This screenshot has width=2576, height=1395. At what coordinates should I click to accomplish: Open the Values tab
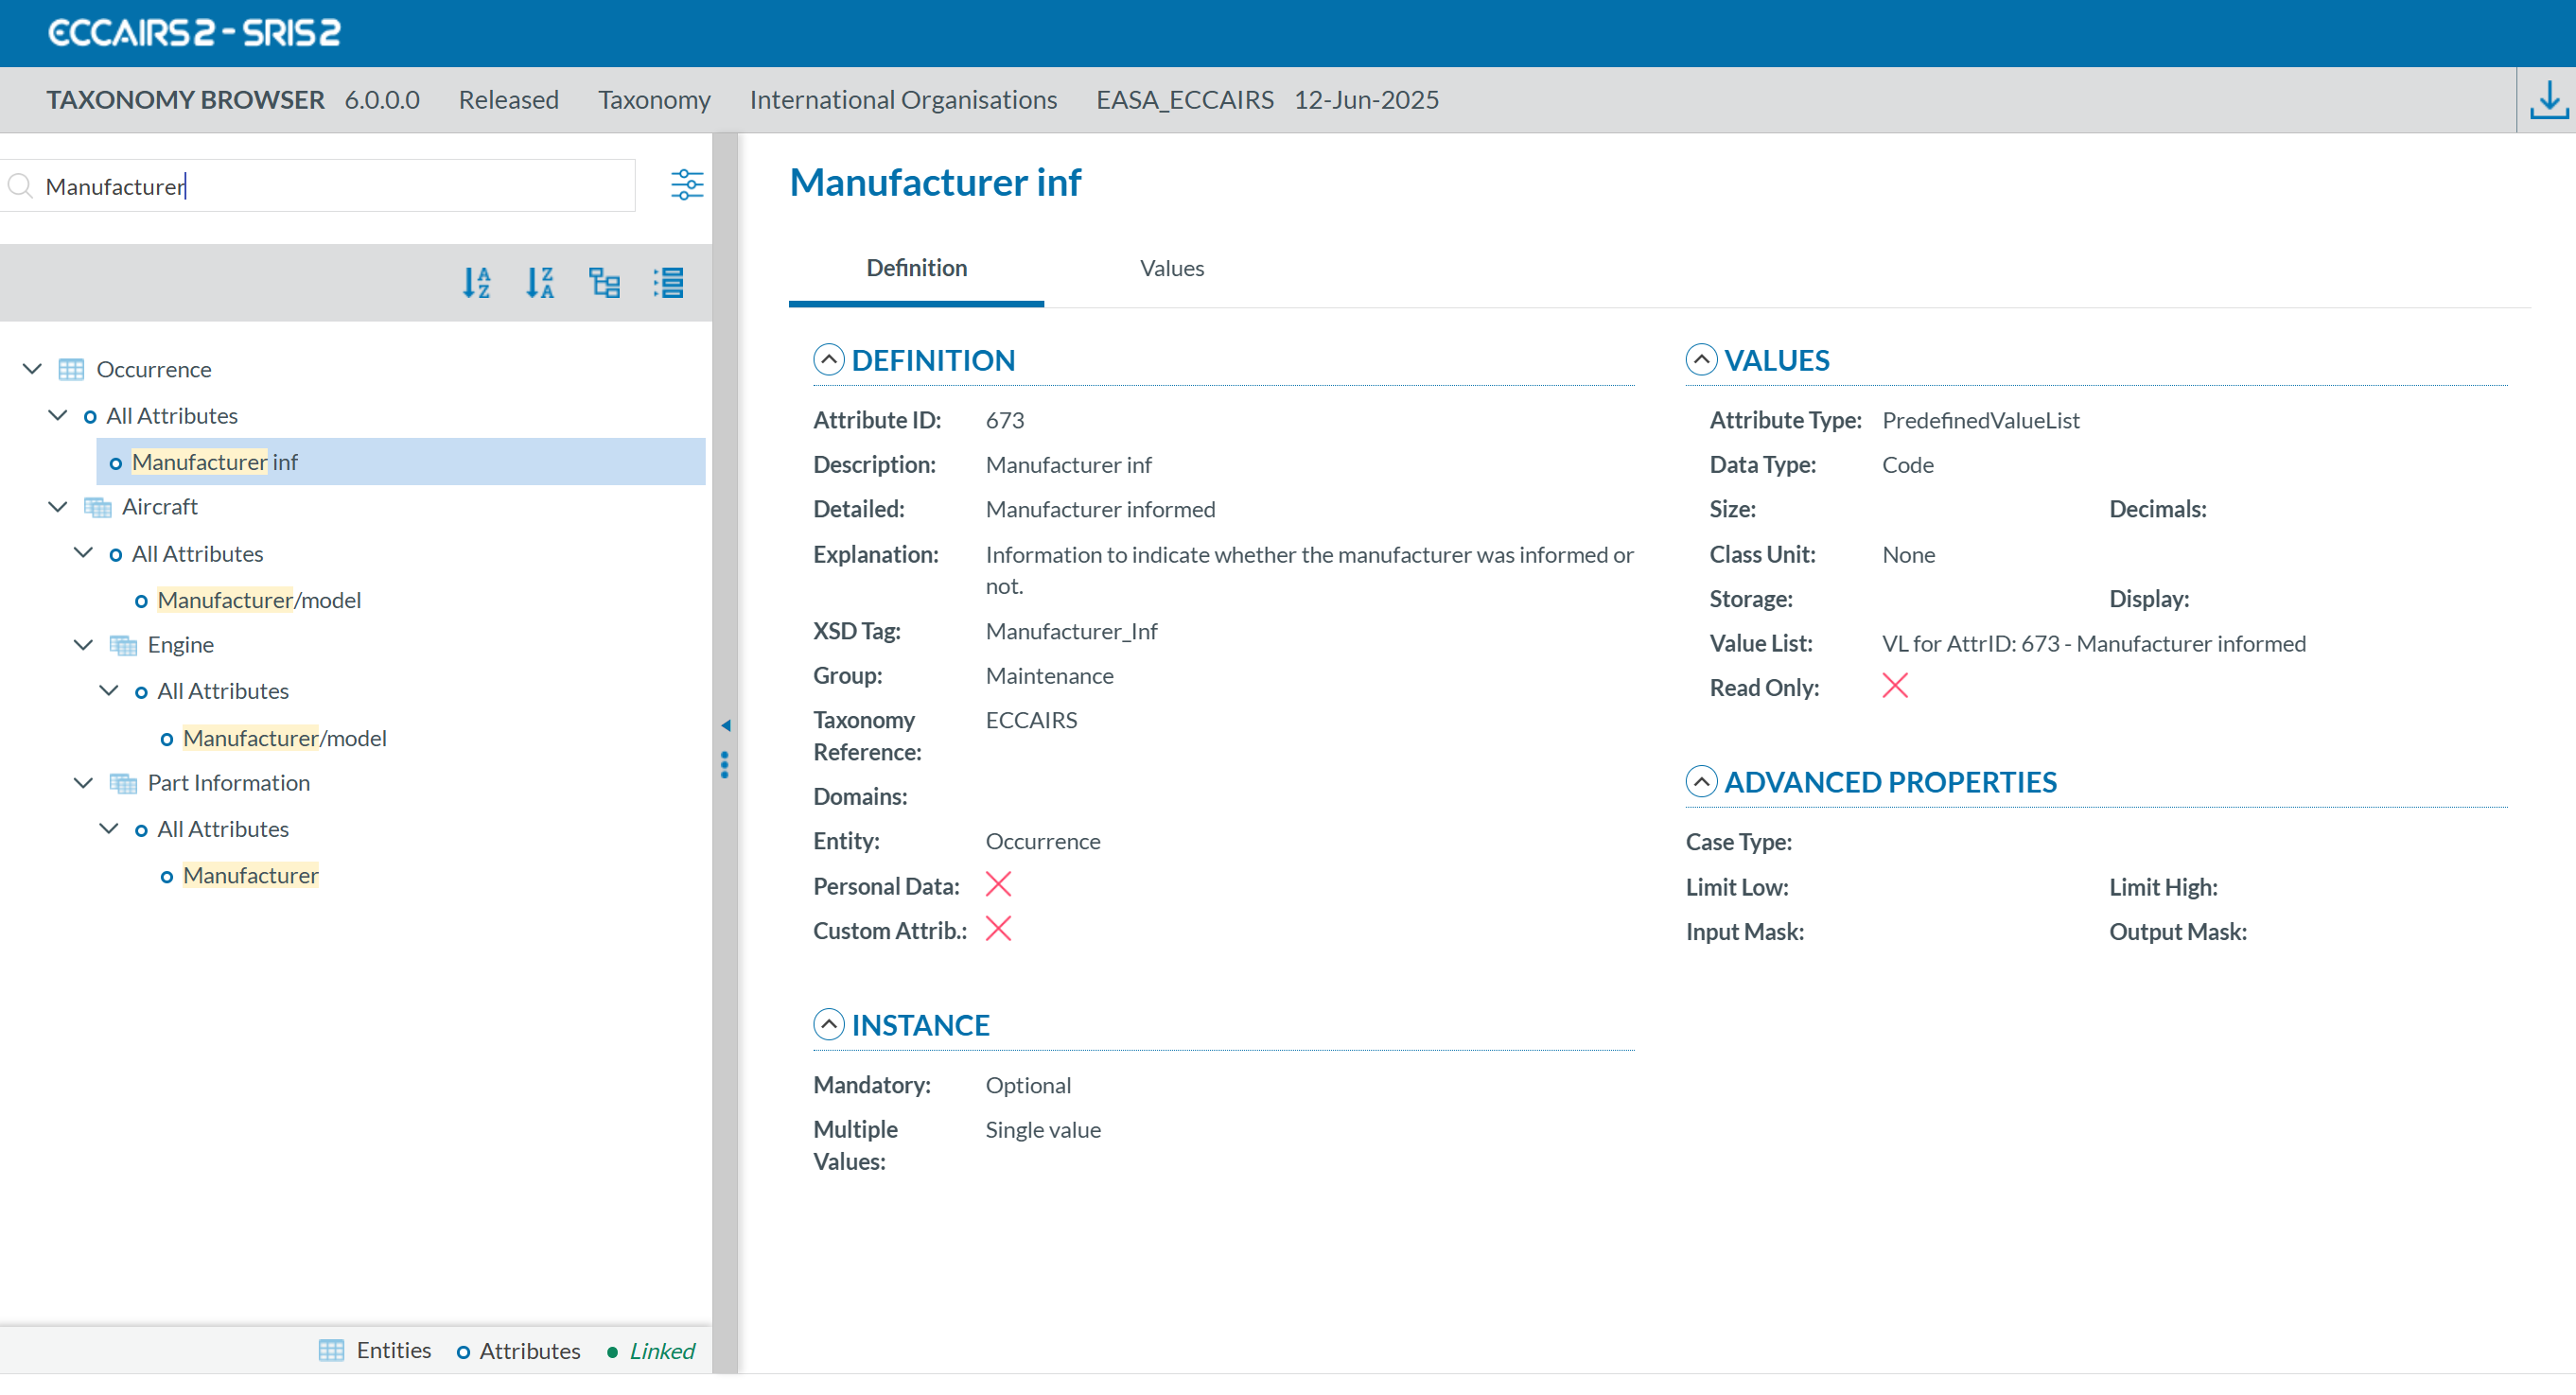tap(1171, 268)
